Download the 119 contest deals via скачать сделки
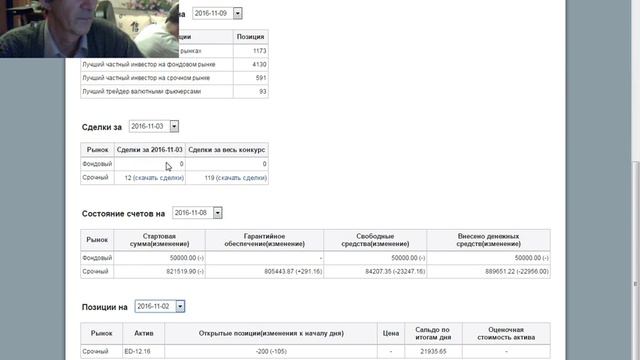This screenshot has height=360, width=640. [x=241, y=178]
